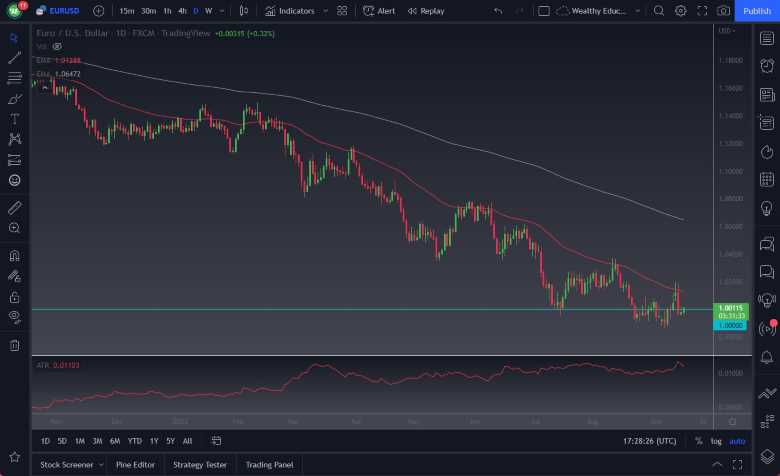Open the EURUSD symbol search
Screen dimensions: 780x476
[58, 11]
